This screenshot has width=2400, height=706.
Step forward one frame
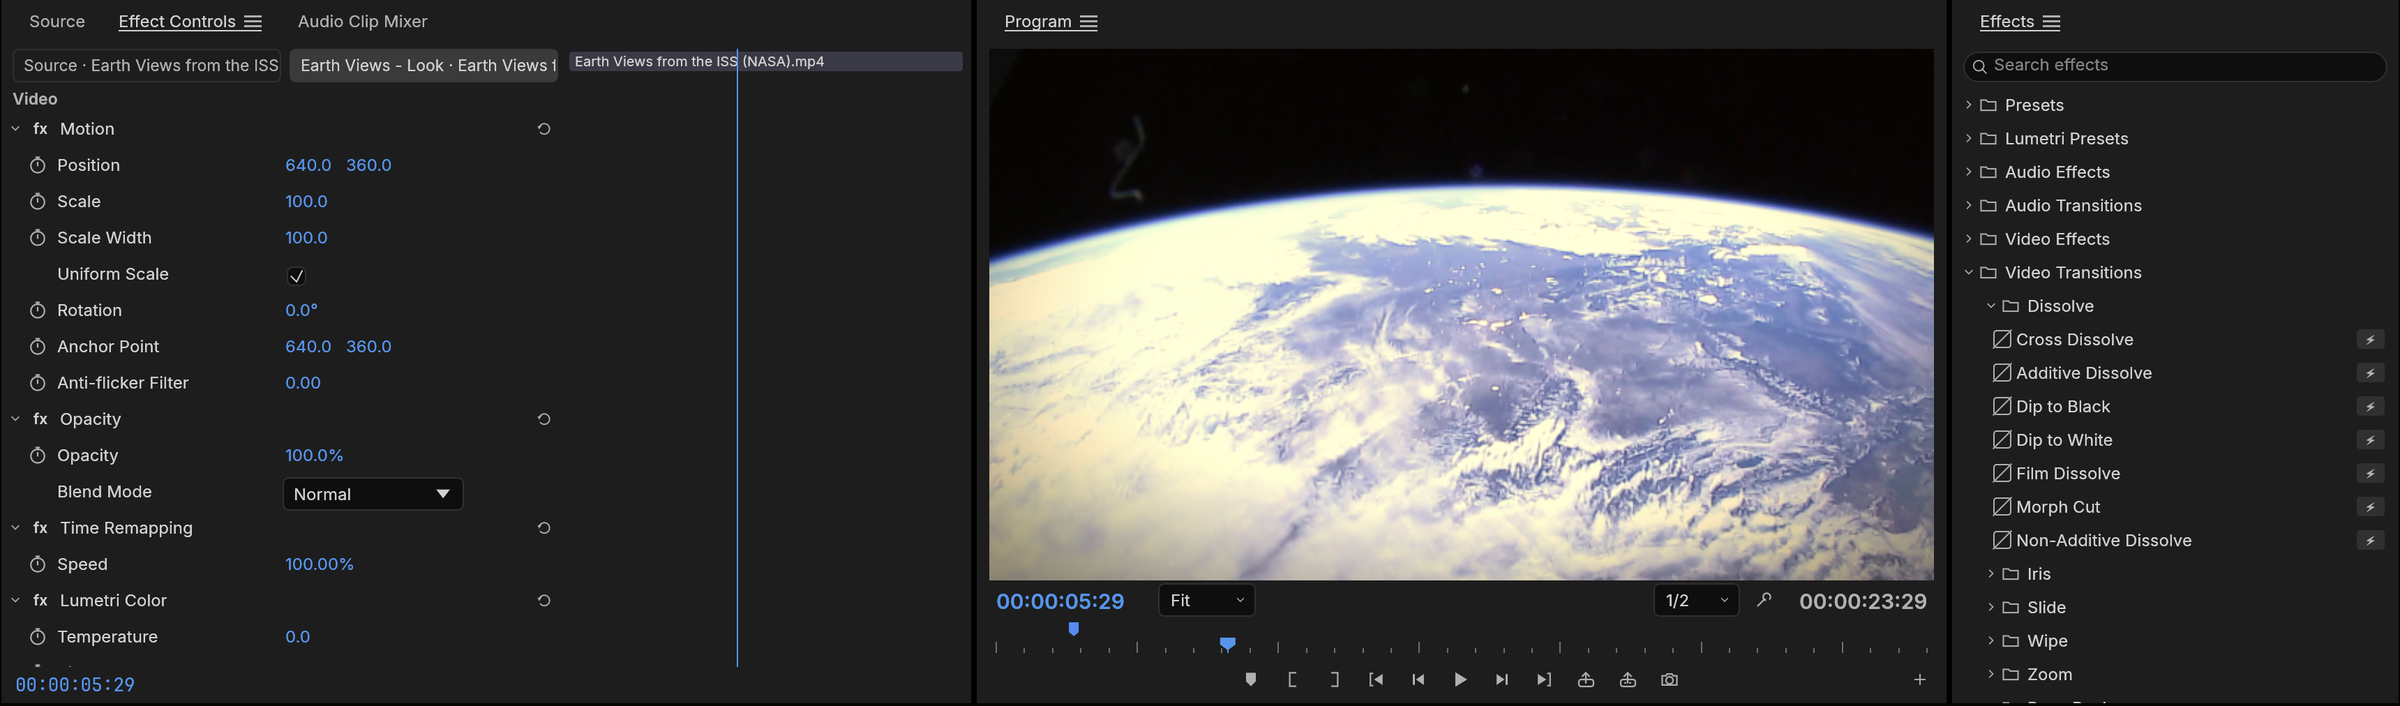tap(1502, 680)
